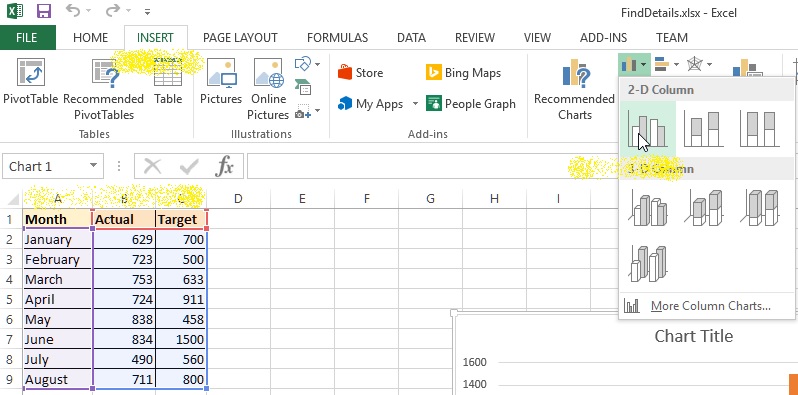Open the Undo history dropdown arrow
This screenshot has height=395, width=798.
tap(89, 11)
